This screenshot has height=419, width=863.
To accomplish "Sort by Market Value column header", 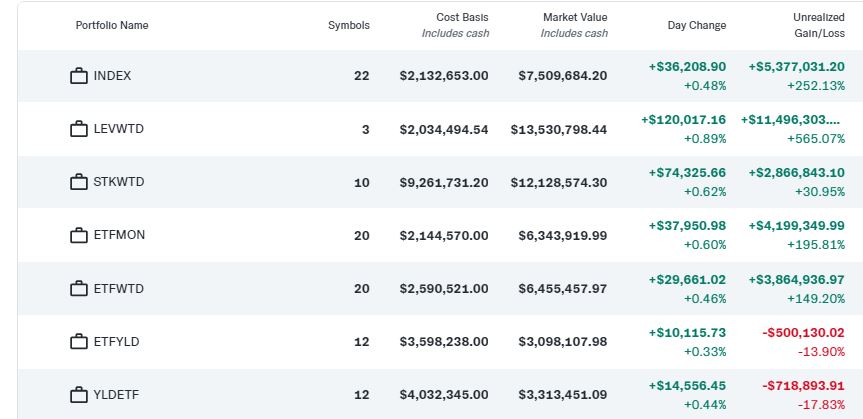I will [x=574, y=17].
